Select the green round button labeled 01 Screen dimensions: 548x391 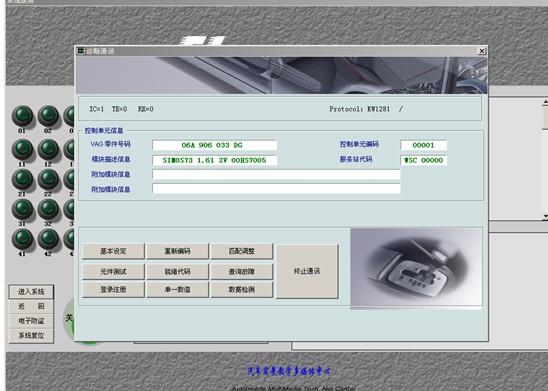coord(22,115)
